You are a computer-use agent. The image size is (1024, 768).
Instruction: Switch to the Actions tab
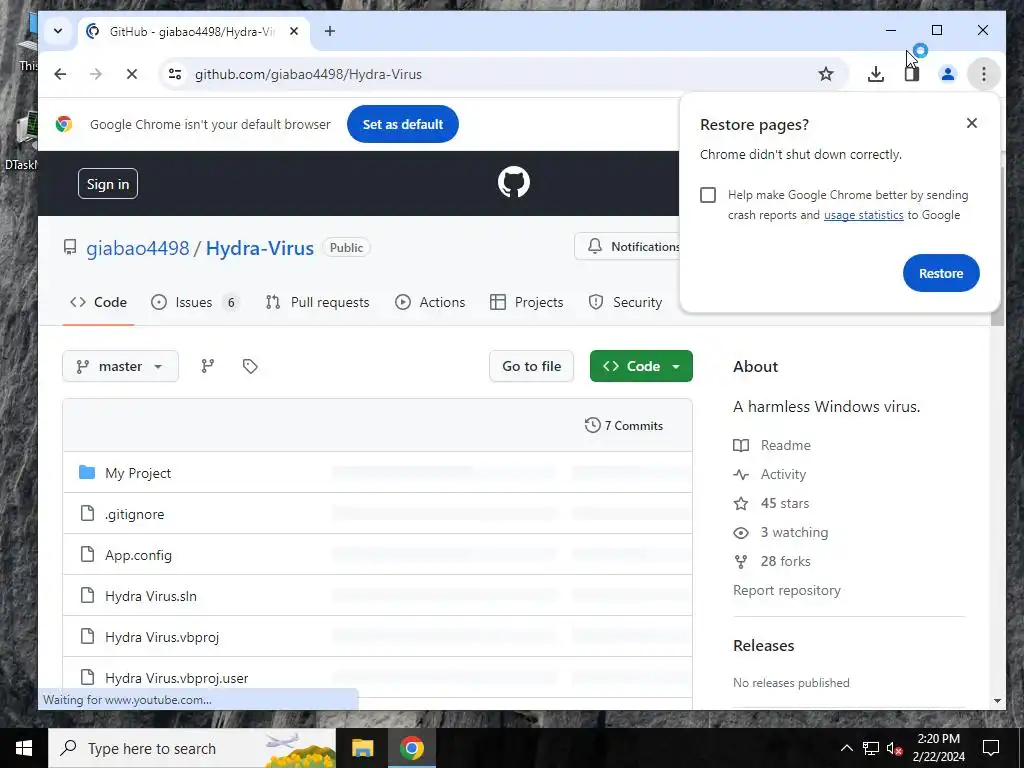pyautogui.click(x=430, y=302)
